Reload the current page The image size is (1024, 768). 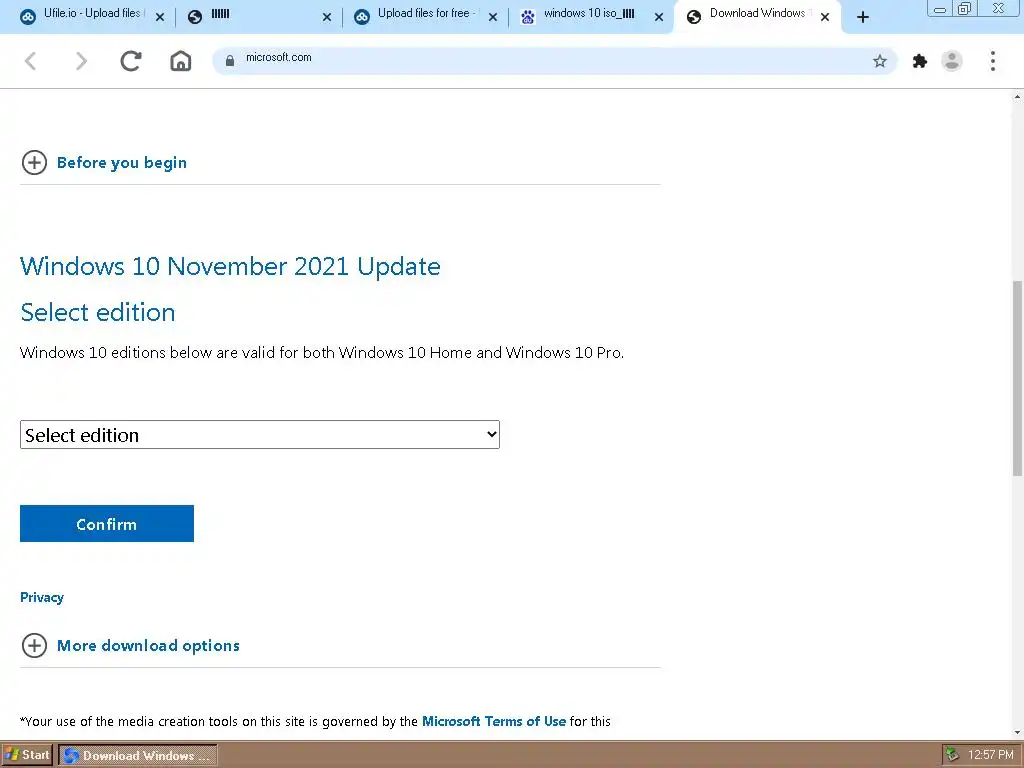click(x=131, y=61)
